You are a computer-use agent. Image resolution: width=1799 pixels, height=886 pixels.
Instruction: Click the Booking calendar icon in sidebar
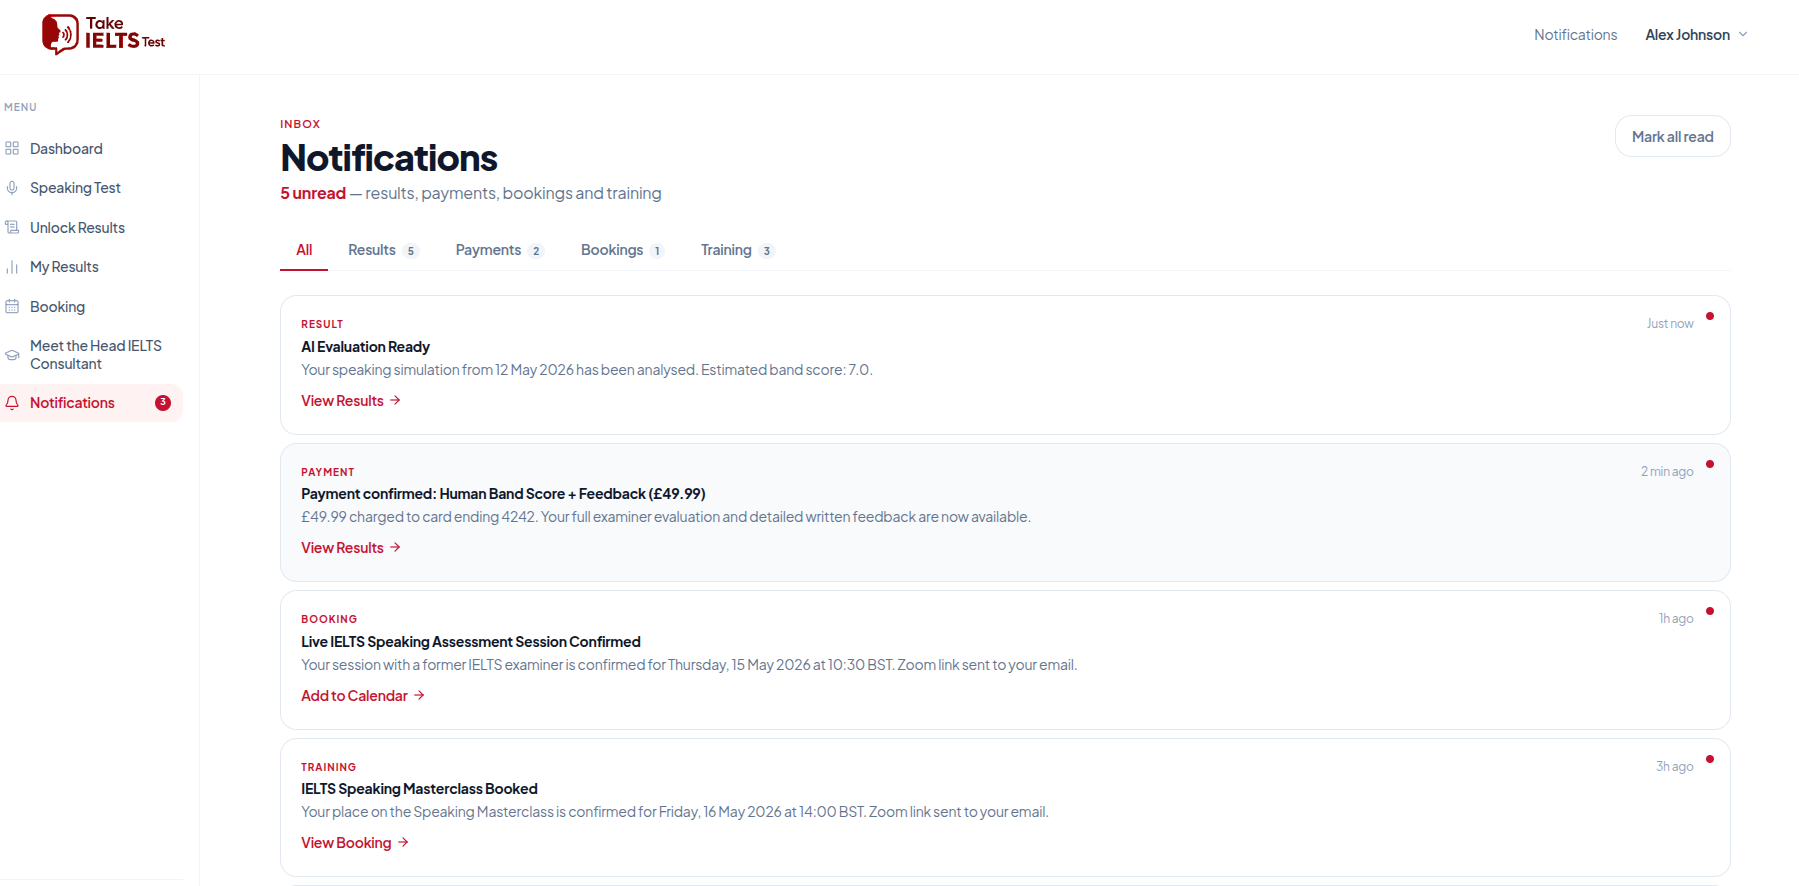12,307
